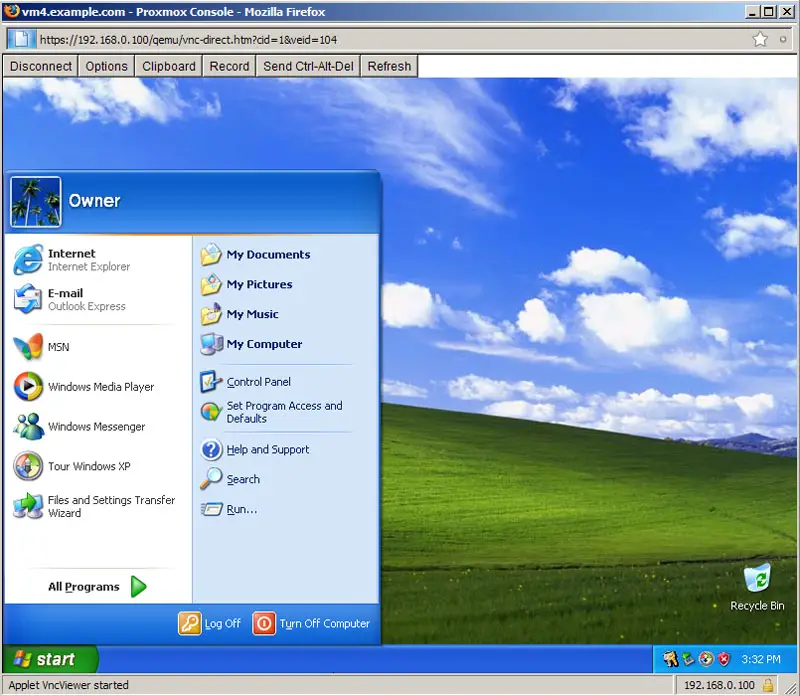This screenshot has height=696, width=800.
Task: Open My Documents folder icon
Action: click(x=211, y=254)
